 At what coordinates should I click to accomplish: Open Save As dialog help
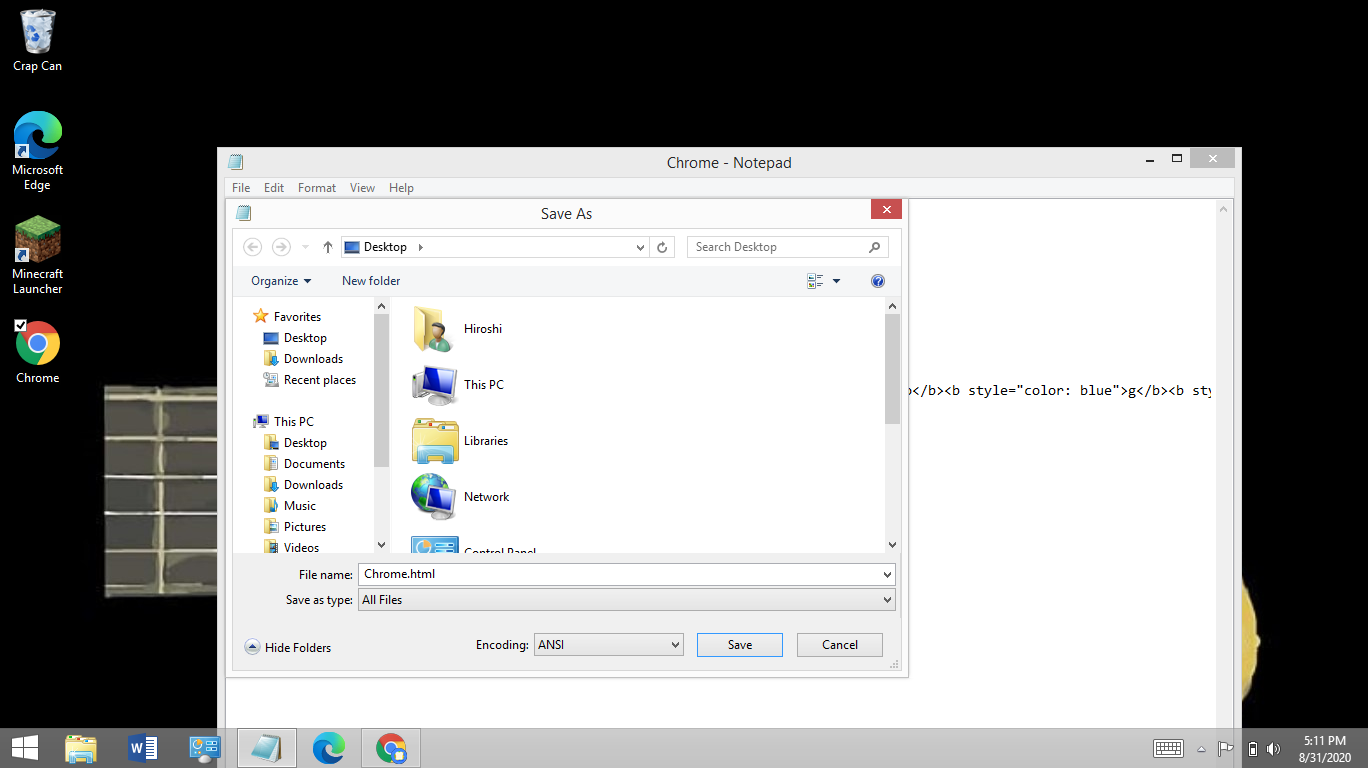pos(878,281)
